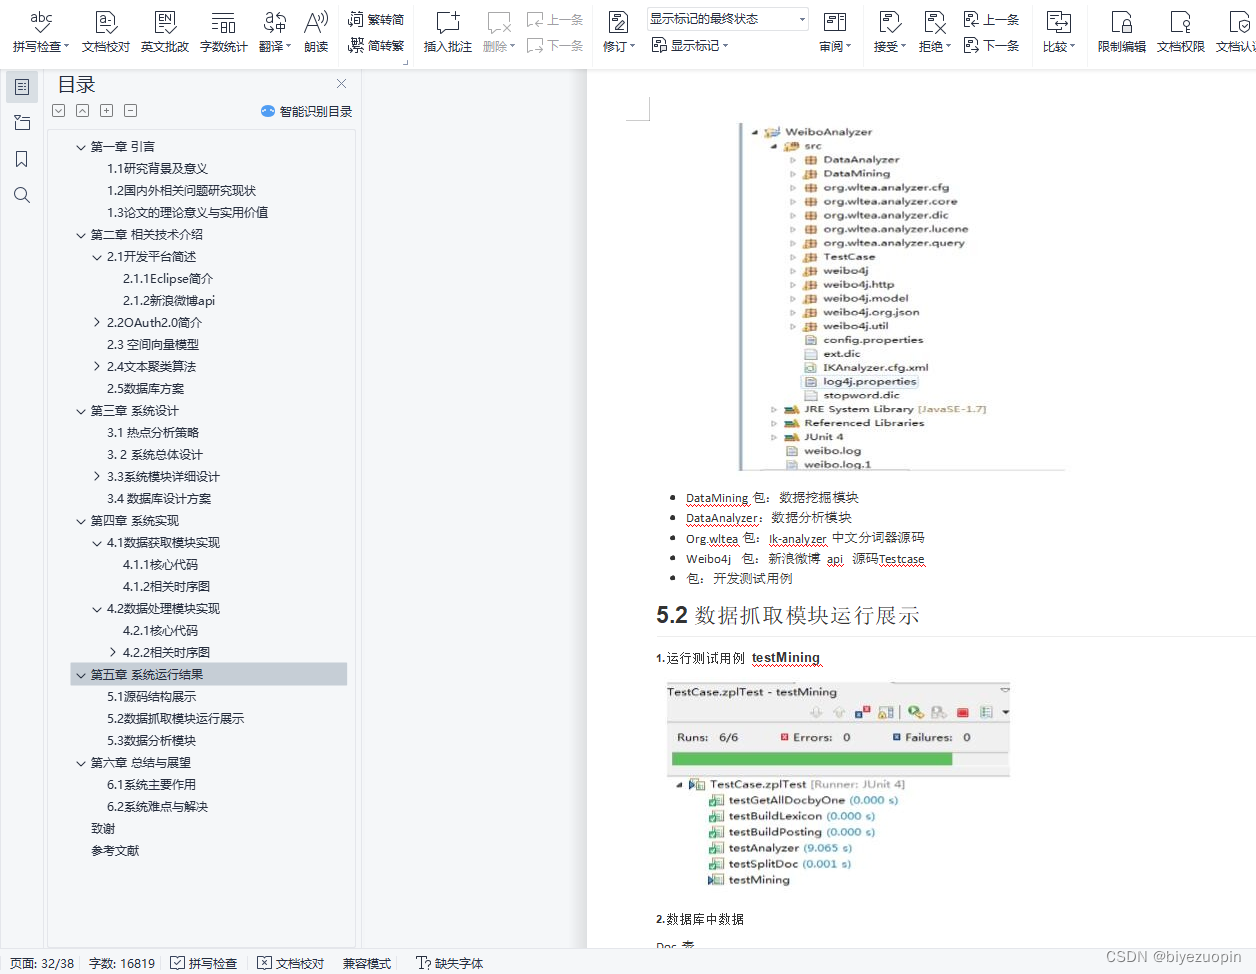1256x974 pixels.
Task: Open the translate tool (翻译)
Action: pyautogui.click(x=274, y=32)
